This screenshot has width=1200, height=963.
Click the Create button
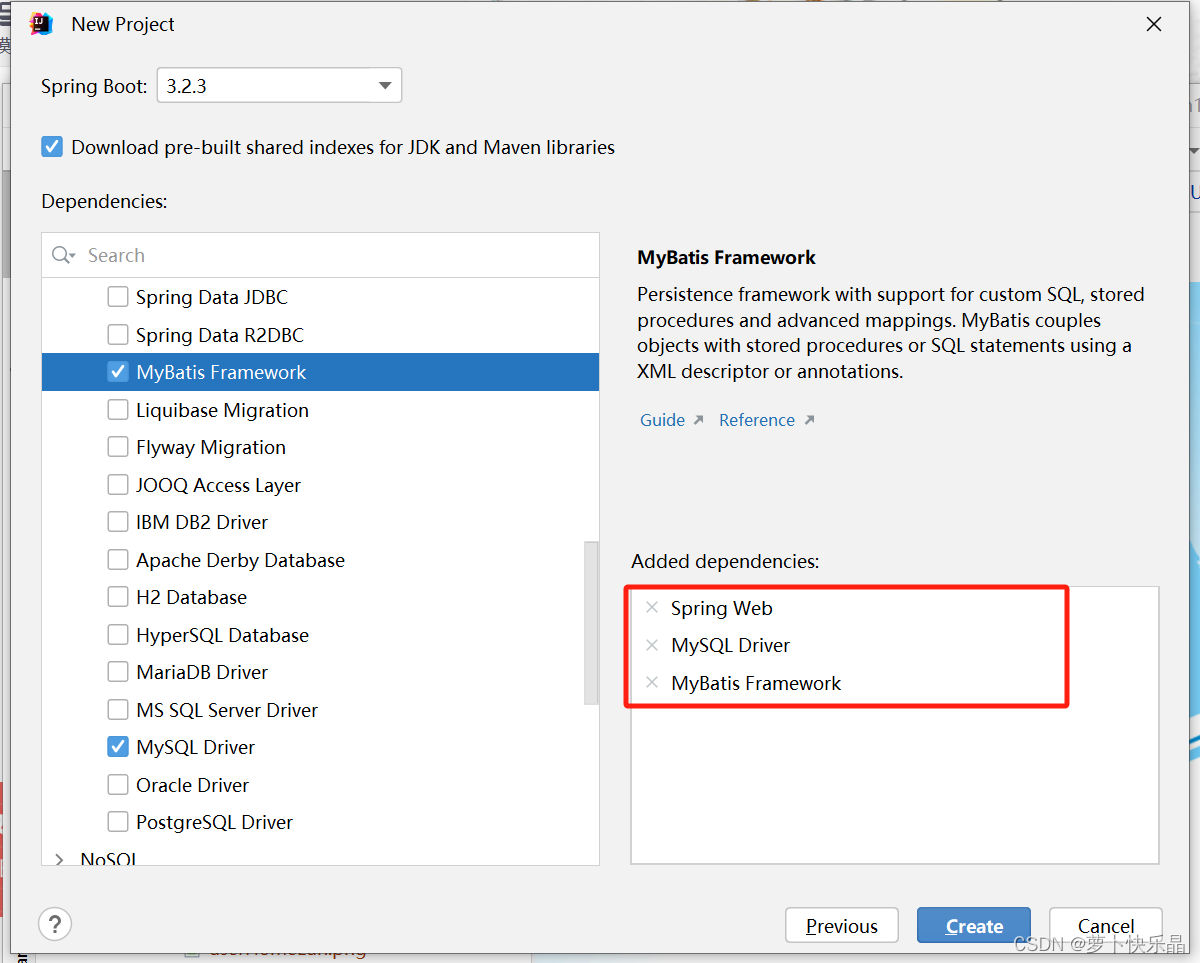tap(974, 926)
